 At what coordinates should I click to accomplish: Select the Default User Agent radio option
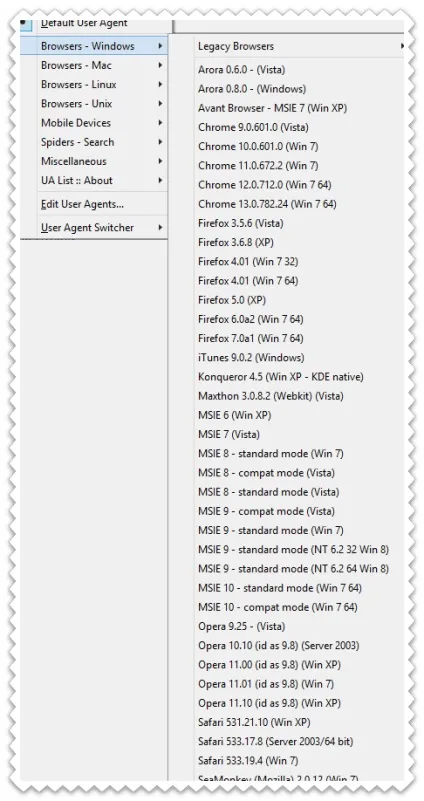click(94, 23)
